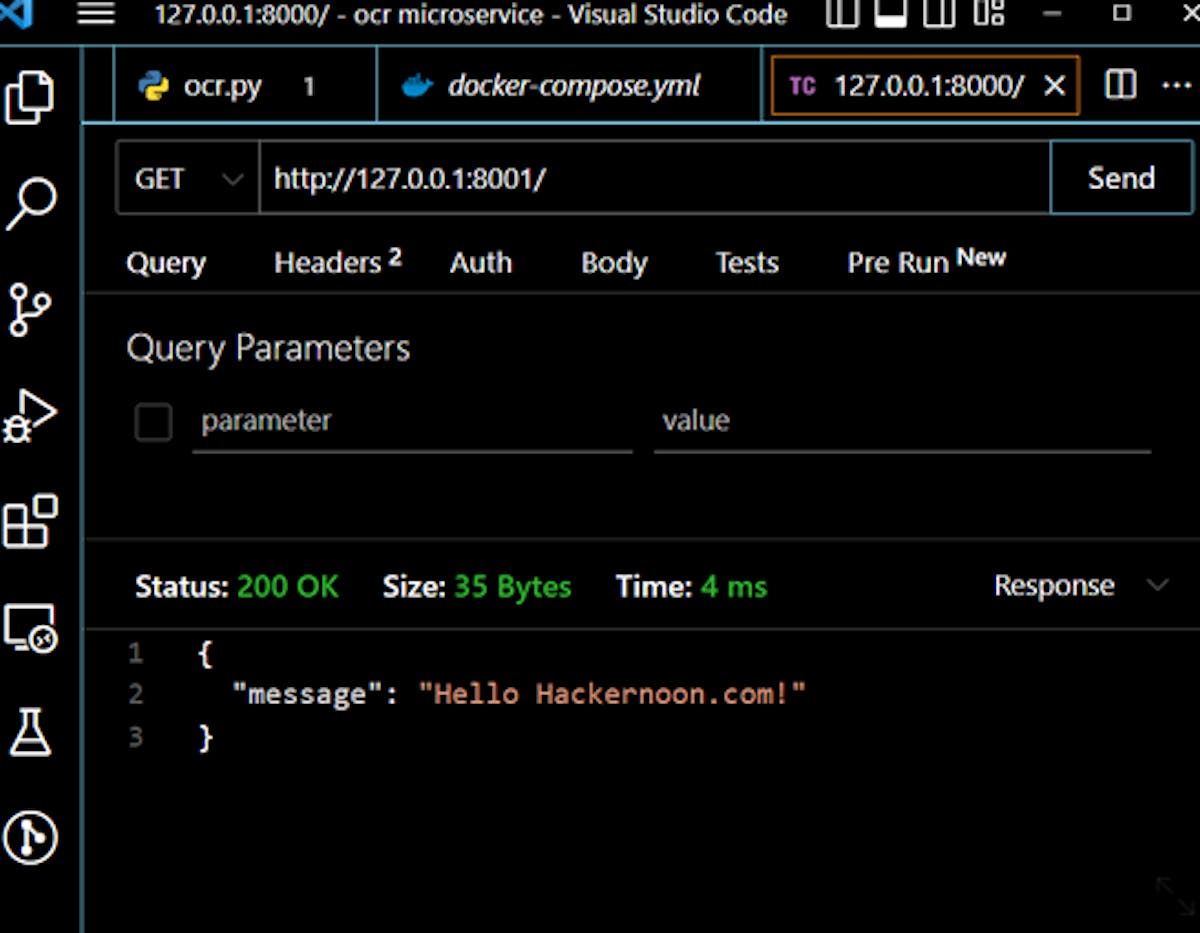
Task: Toggle the panel layout icon in title bar
Action: click(x=891, y=14)
